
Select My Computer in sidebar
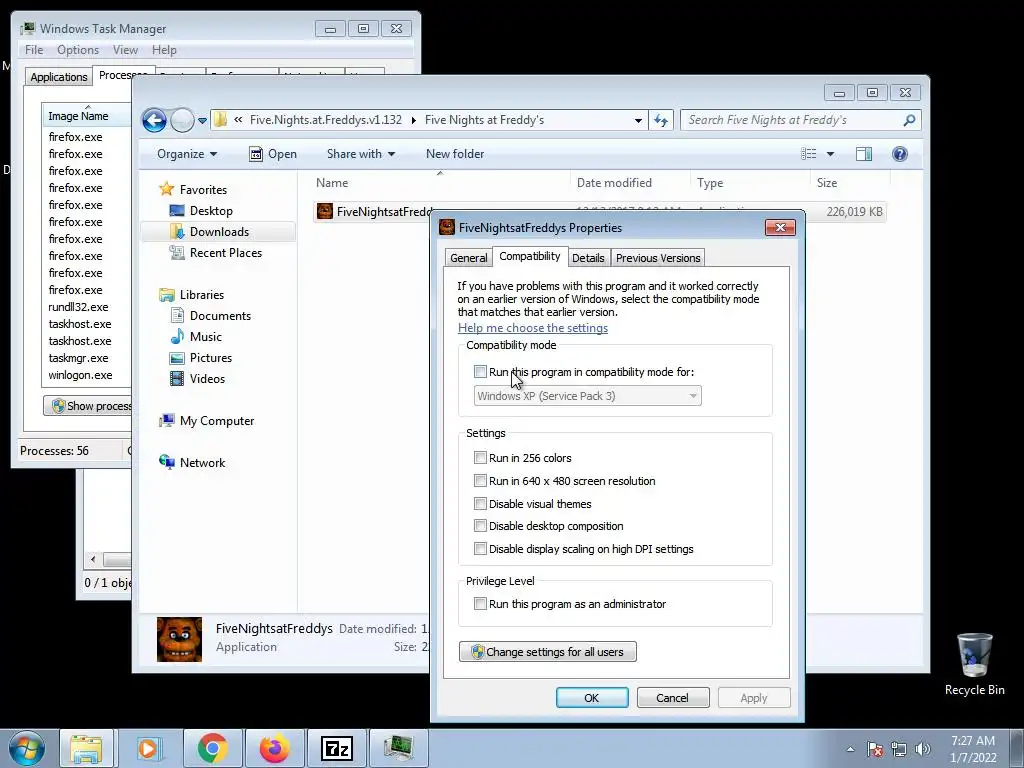coord(216,421)
